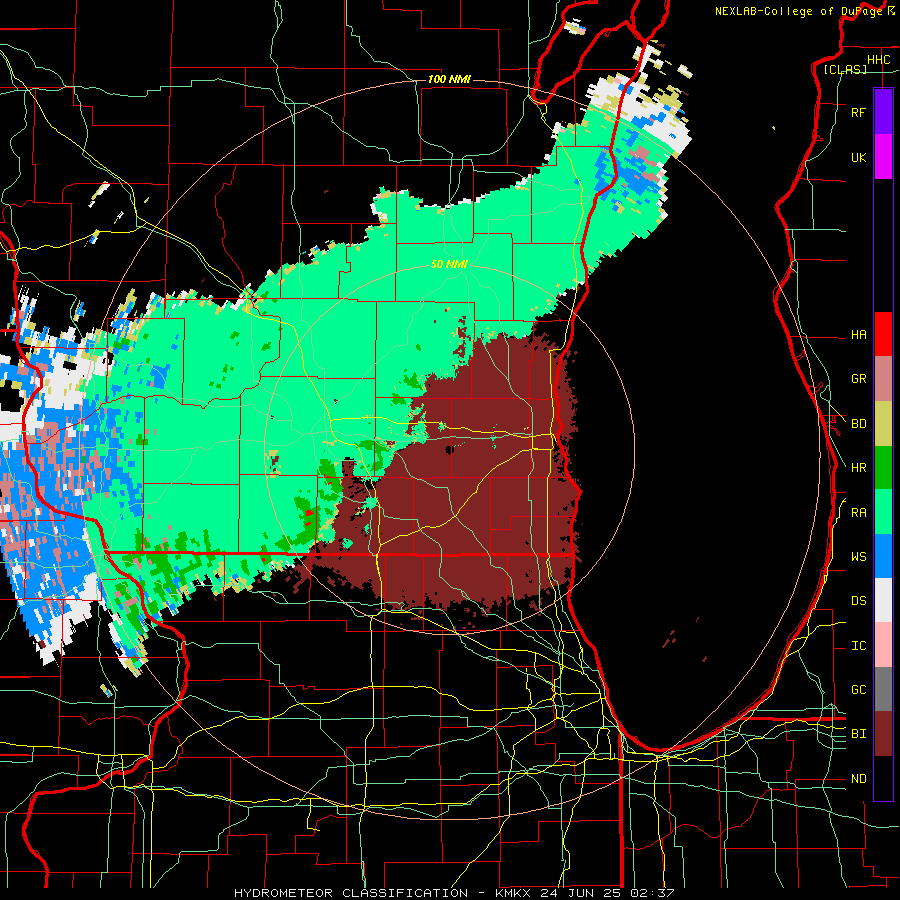Screen dimensions: 900x900
Task: Click the WS blue legend swatch
Action: [883, 556]
